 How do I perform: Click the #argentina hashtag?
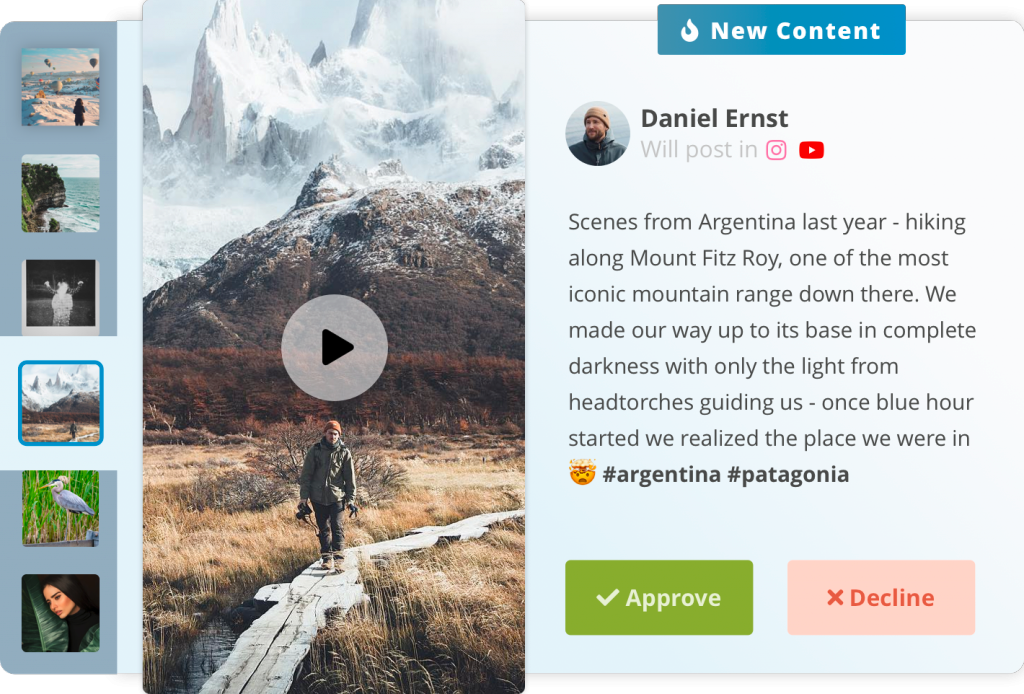tap(661, 475)
